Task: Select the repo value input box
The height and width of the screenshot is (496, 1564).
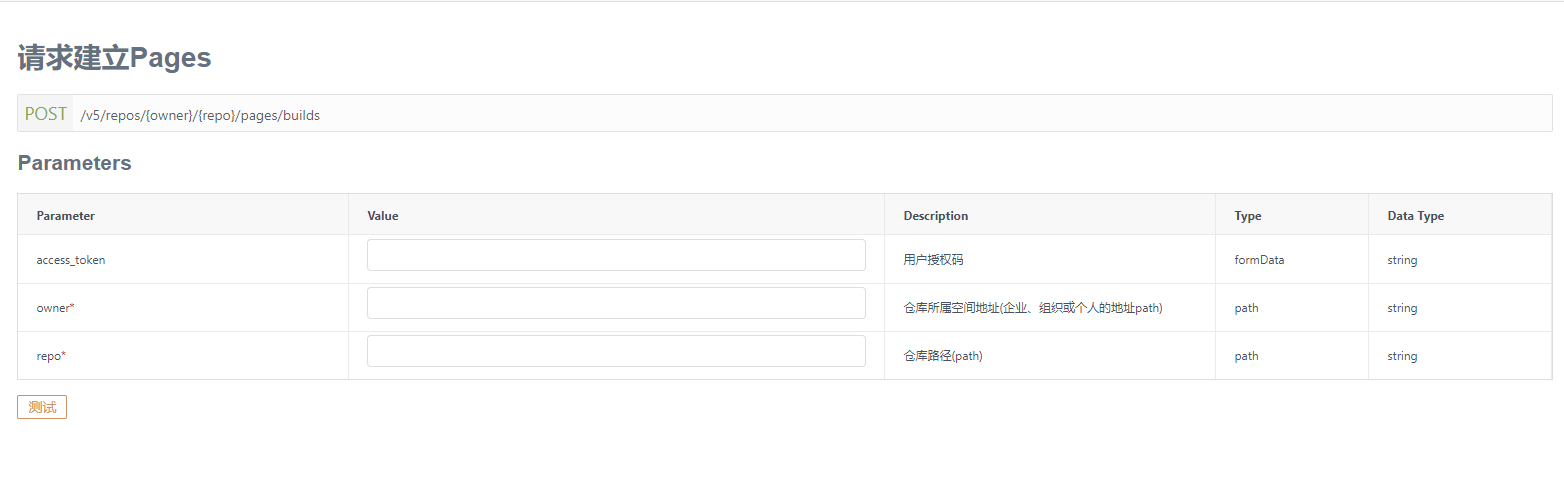Action: [616, 351]
